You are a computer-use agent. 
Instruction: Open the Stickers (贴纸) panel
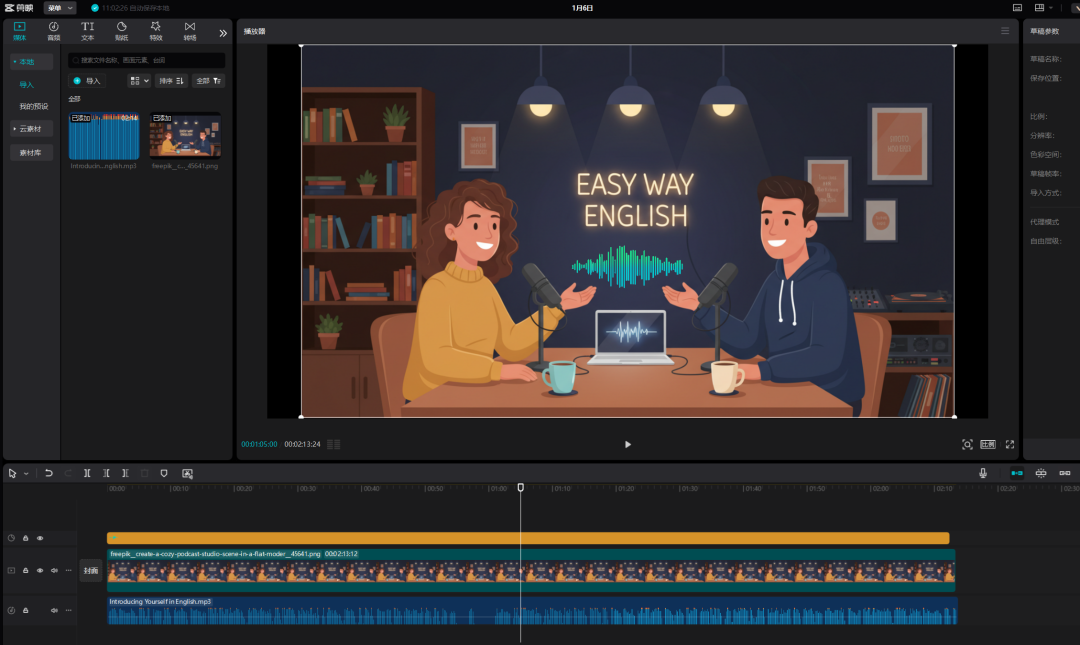(x=121, y=30)
